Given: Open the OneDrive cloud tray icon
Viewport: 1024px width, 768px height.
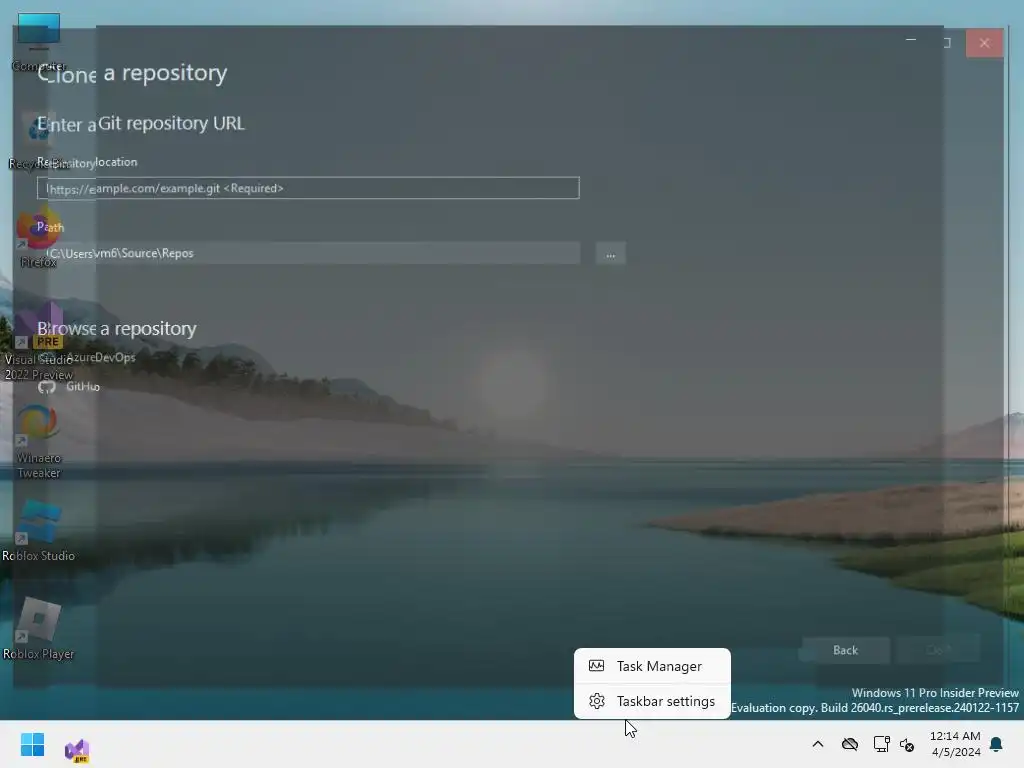Looking at the screenshot, I should coord(849,744).
